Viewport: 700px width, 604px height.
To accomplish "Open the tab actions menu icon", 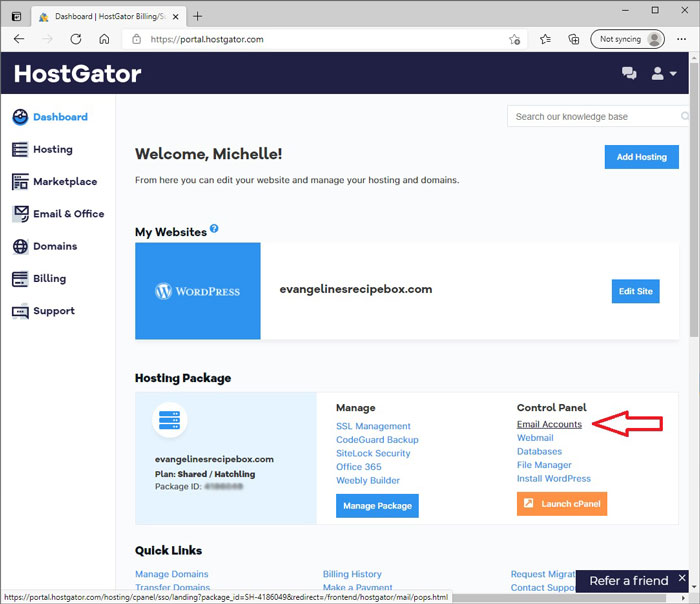I will 17,17.
